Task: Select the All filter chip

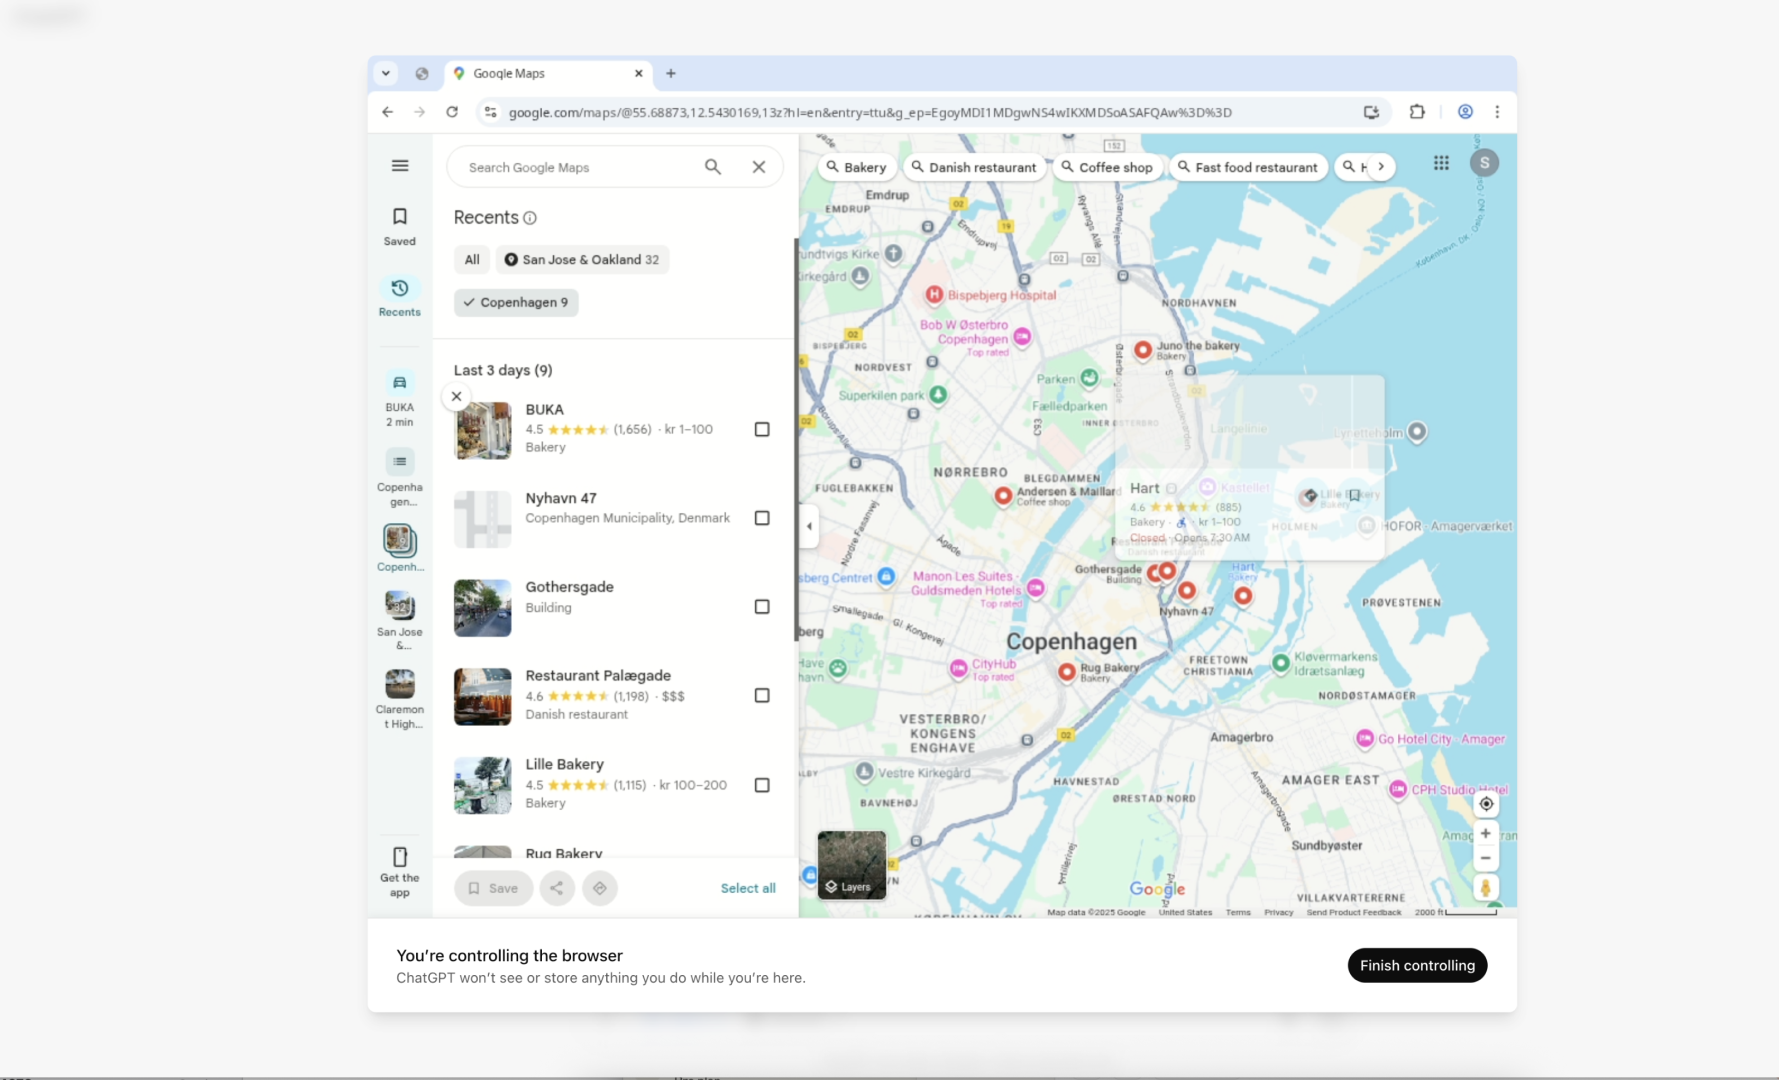Action: pos(472,259)
